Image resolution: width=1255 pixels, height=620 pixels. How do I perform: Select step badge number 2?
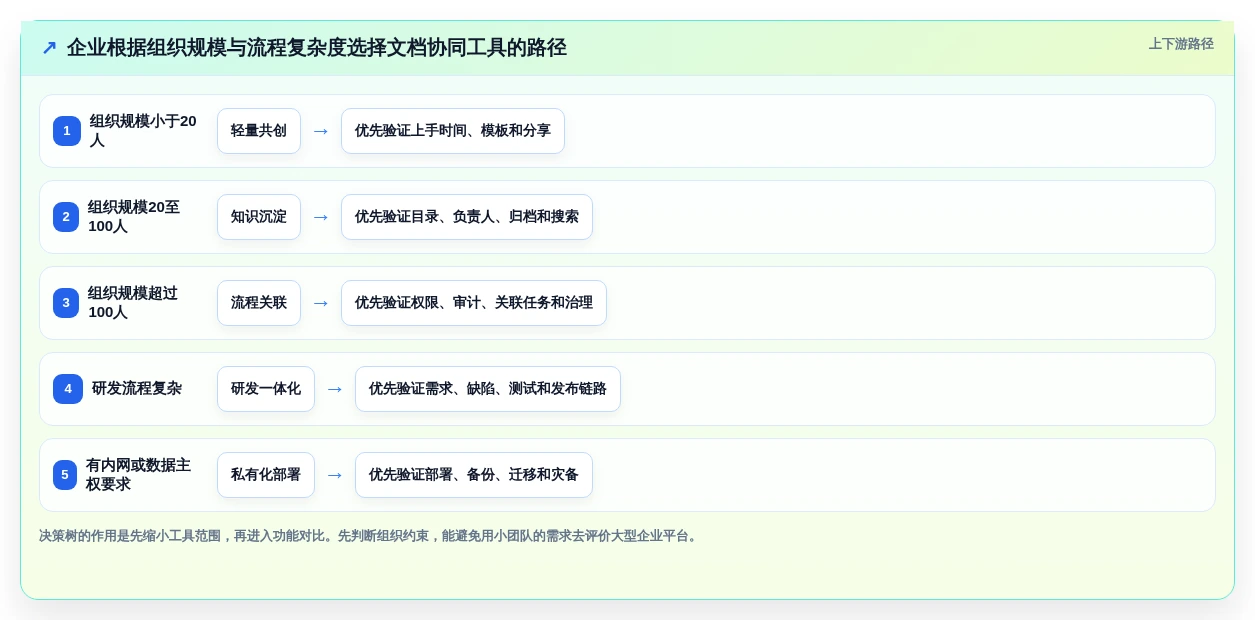pos(66,217)
